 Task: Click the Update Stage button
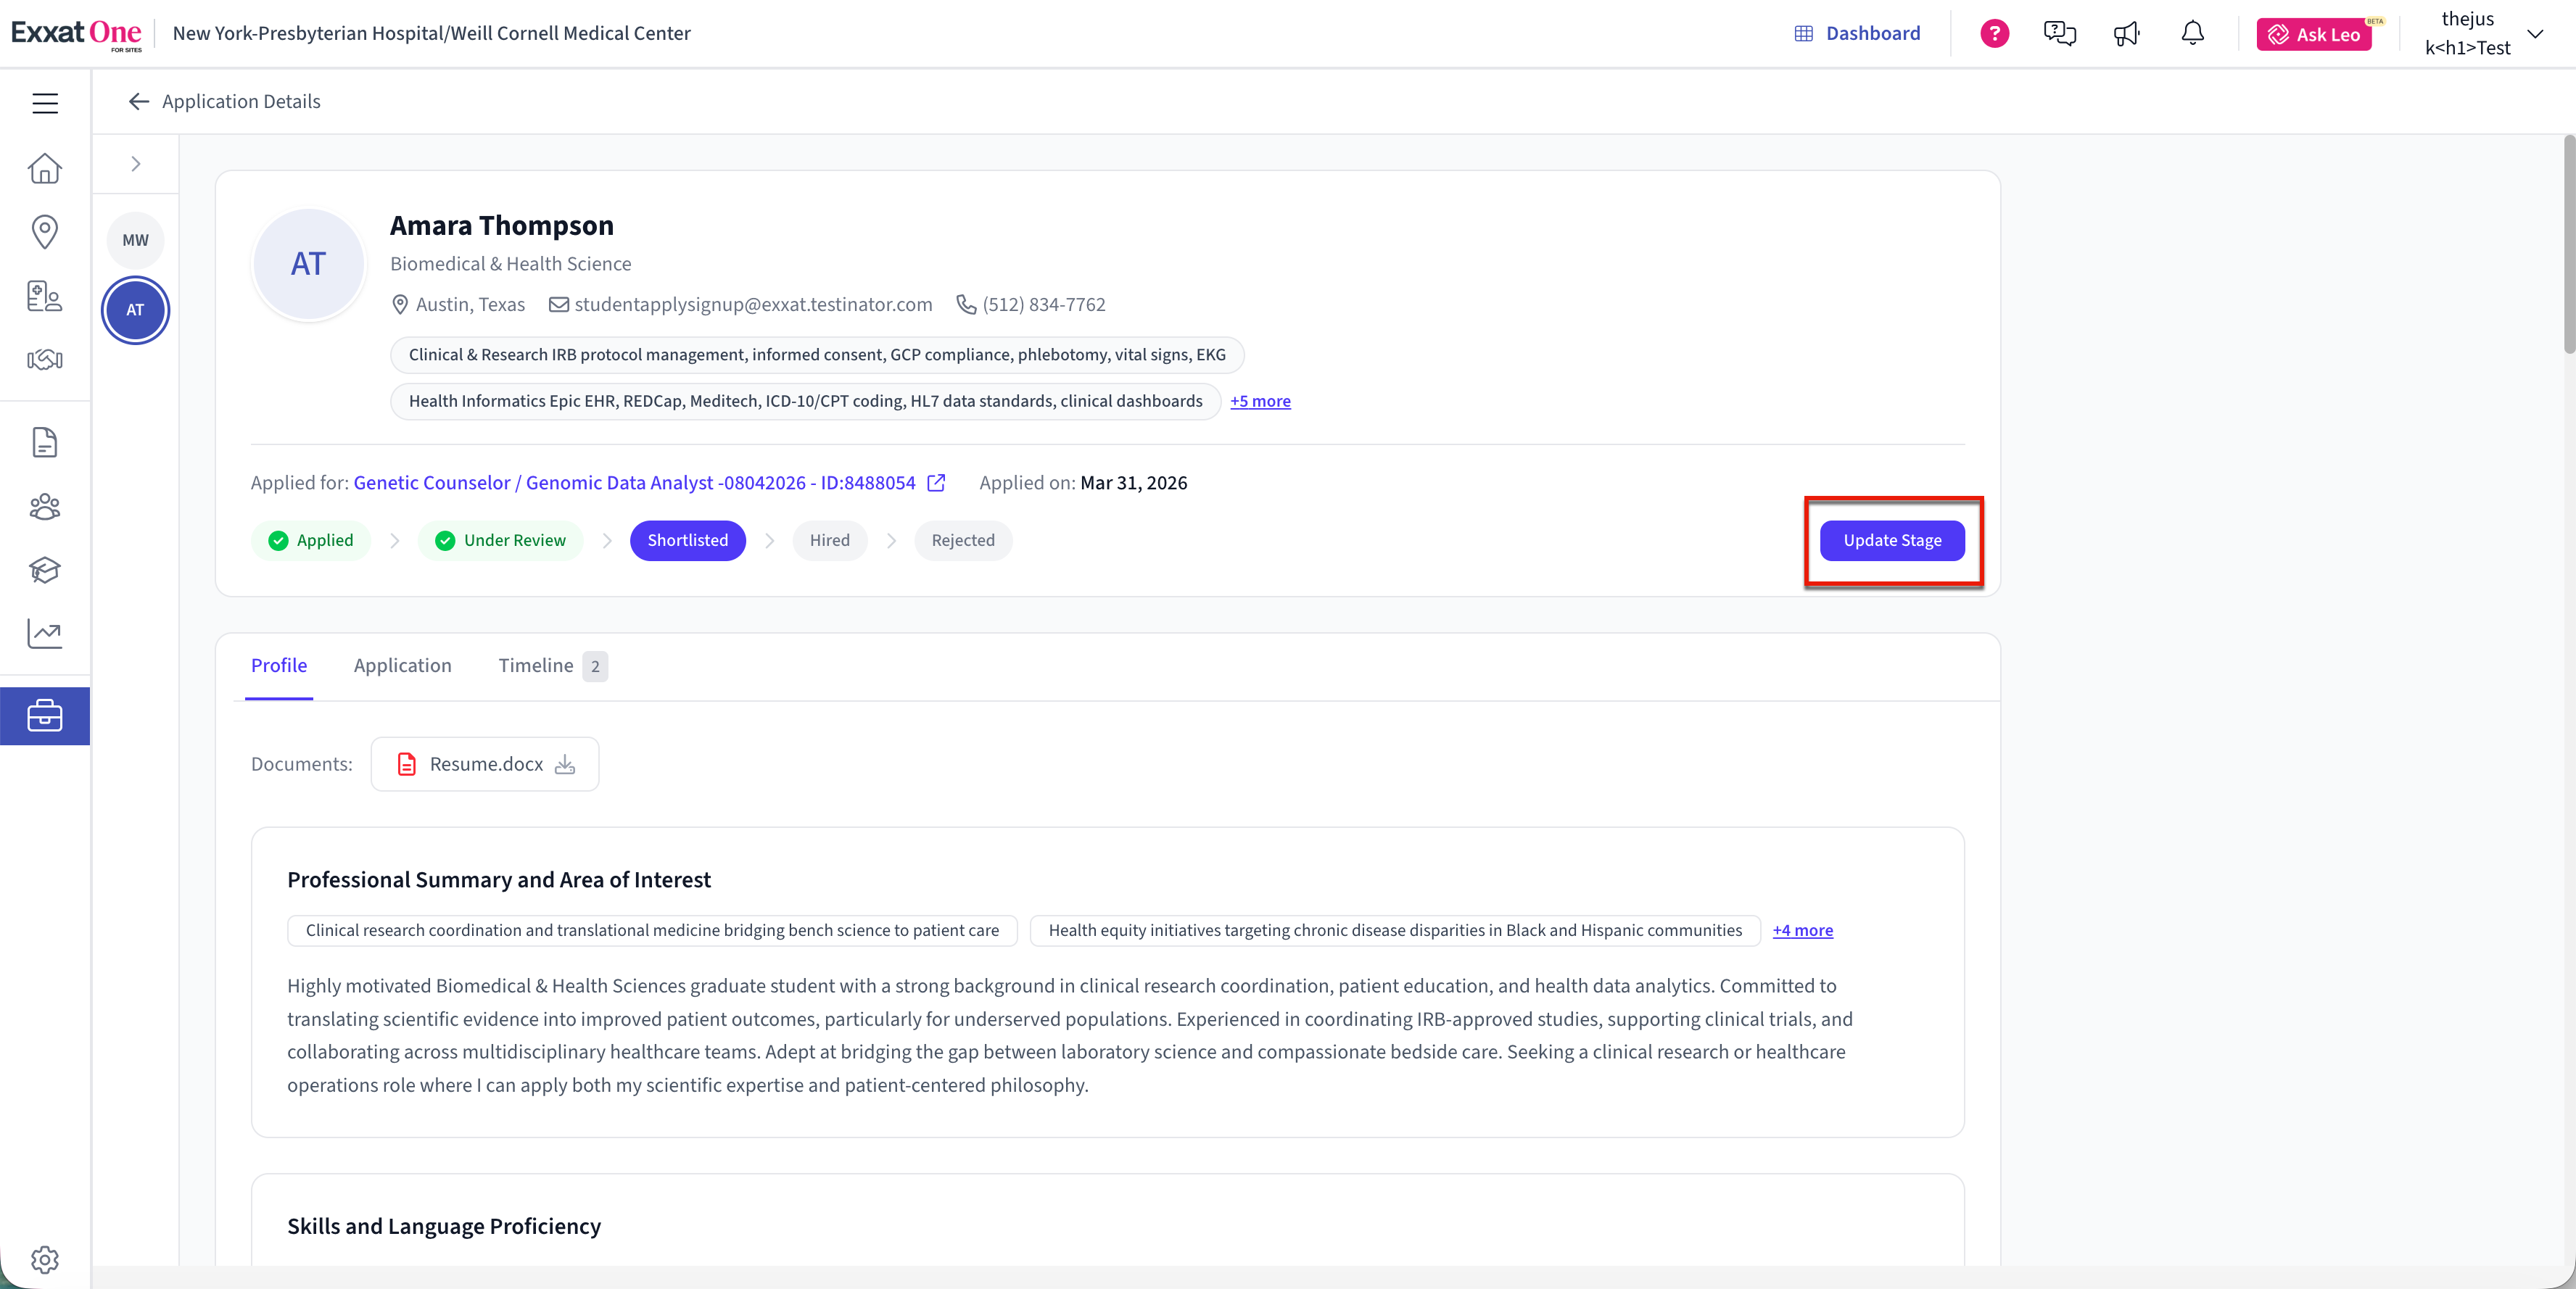coord(1891,540)
